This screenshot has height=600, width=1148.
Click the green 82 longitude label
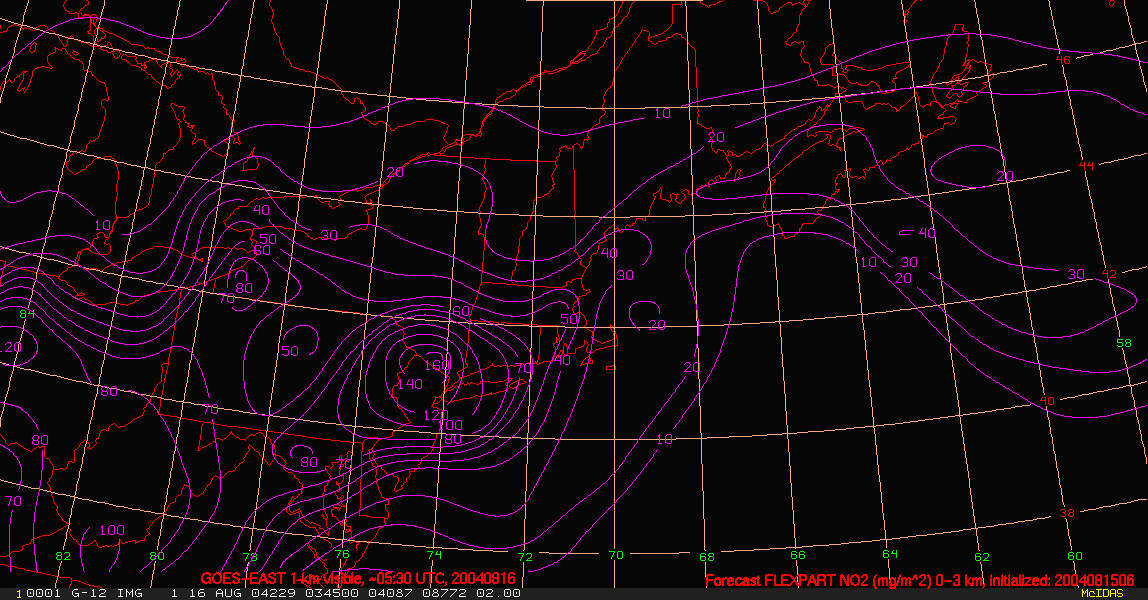(64, 555)
